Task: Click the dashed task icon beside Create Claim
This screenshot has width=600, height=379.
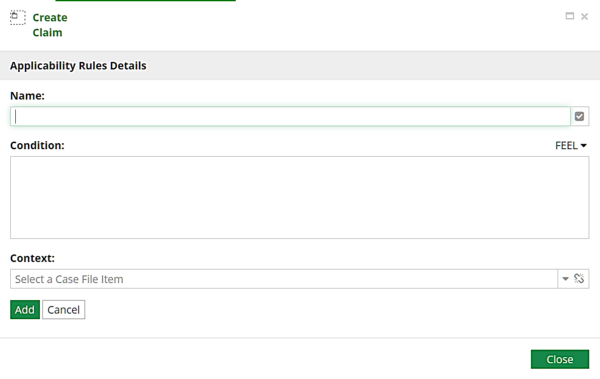Action: coord(18,18)
